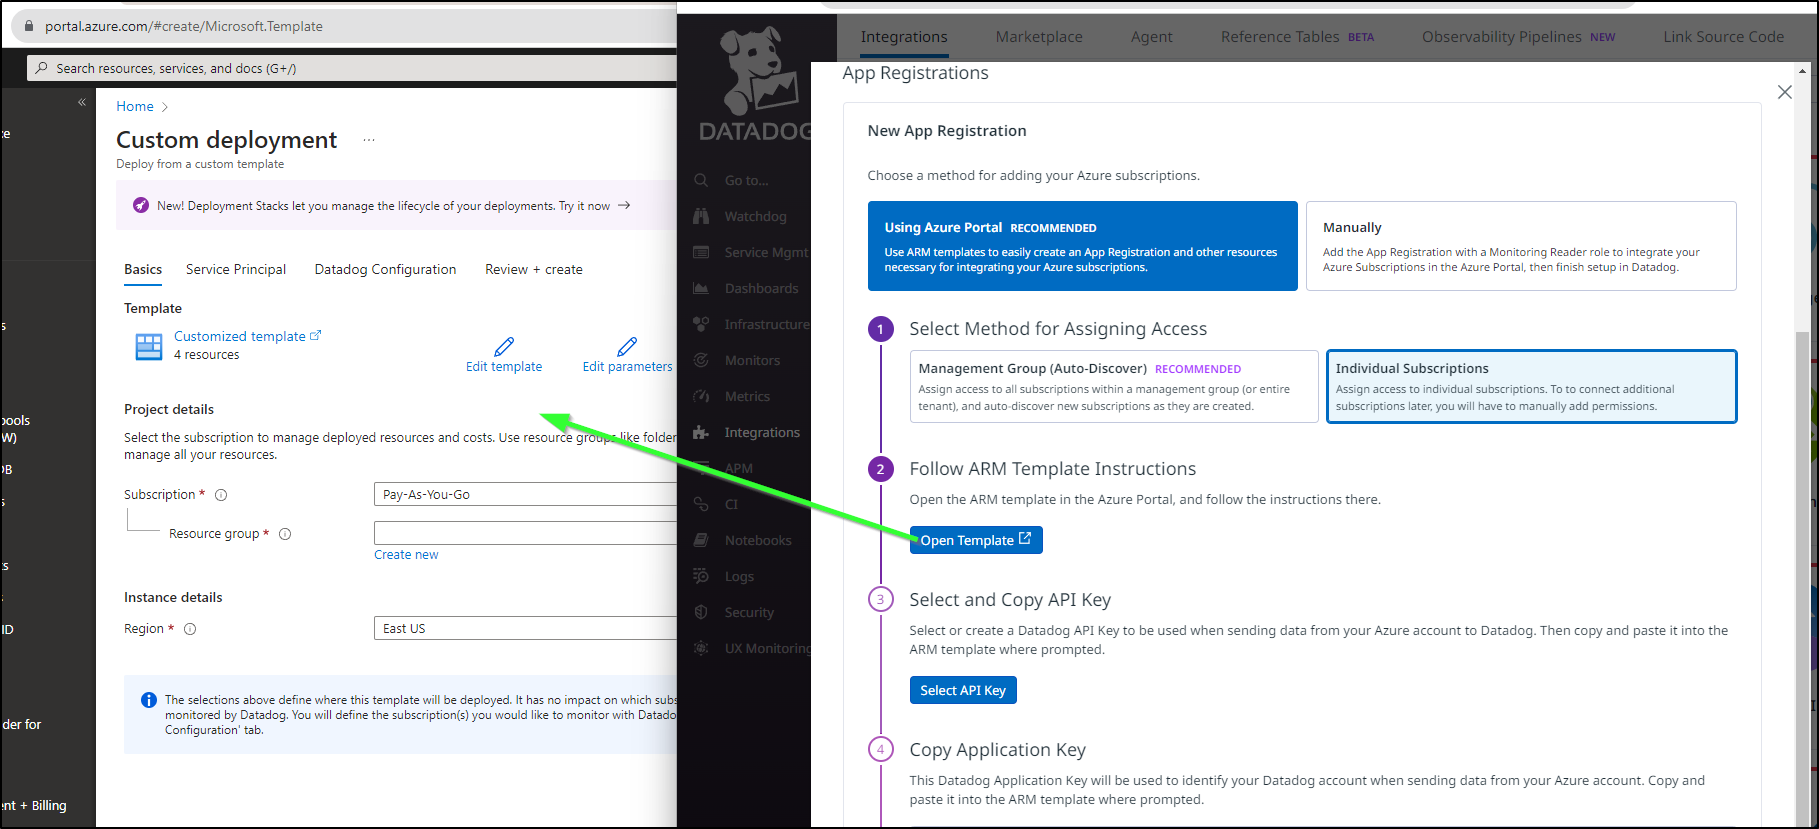Click the Dashboards chart icon
1819x829 pixels.
(x=701, y=289)
